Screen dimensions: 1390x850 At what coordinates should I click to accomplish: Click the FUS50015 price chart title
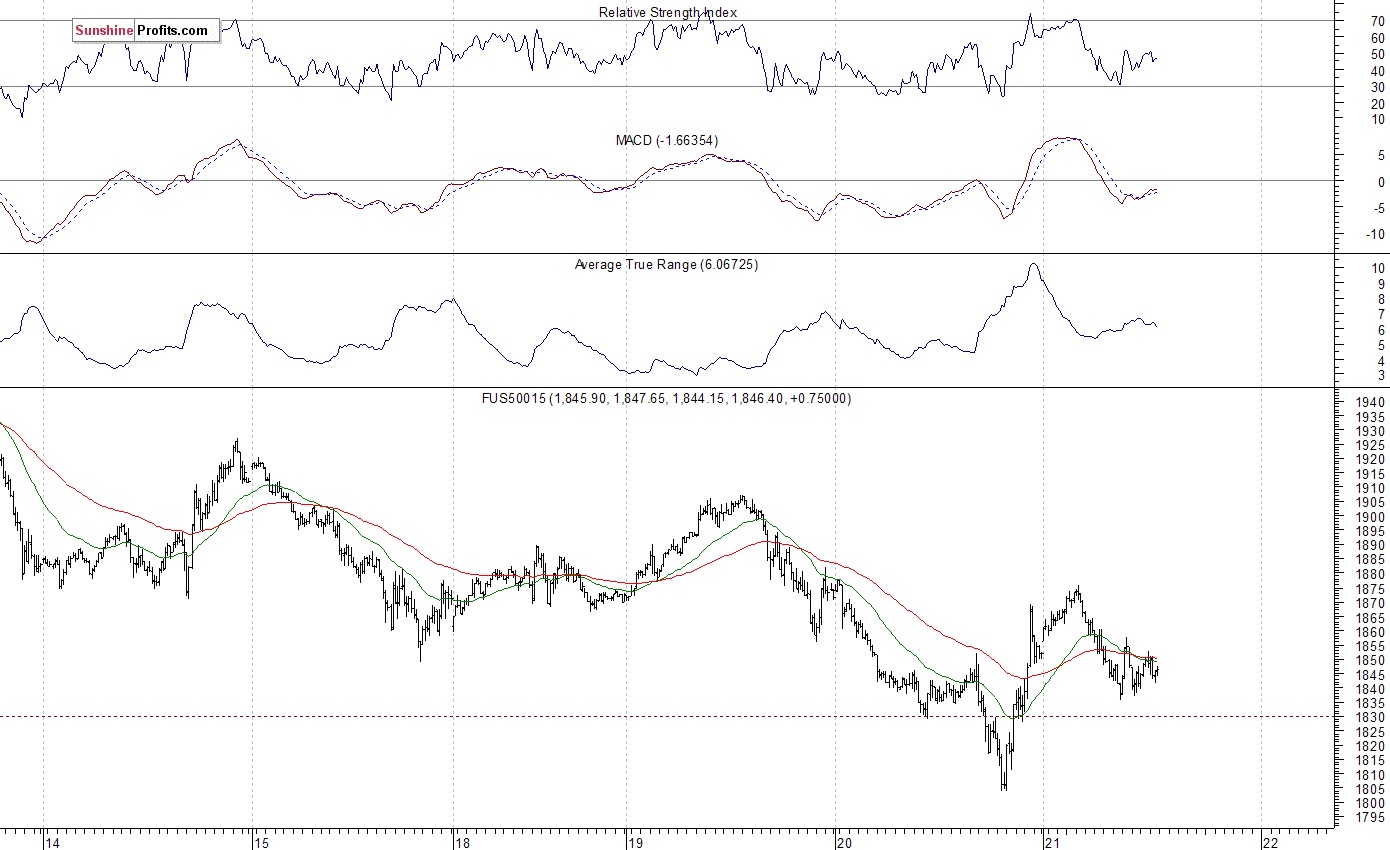pyautogui.click(x=666, y=398)
